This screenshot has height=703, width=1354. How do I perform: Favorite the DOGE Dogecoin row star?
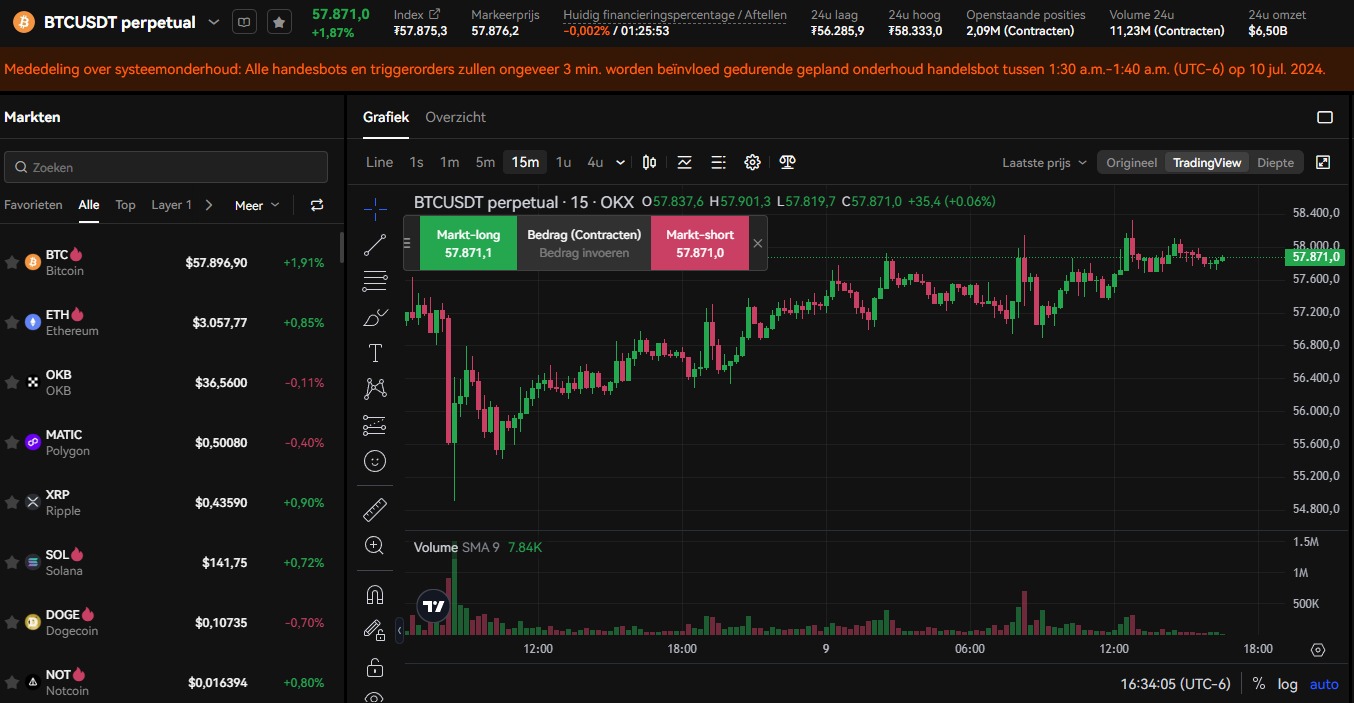click(12, 622)
